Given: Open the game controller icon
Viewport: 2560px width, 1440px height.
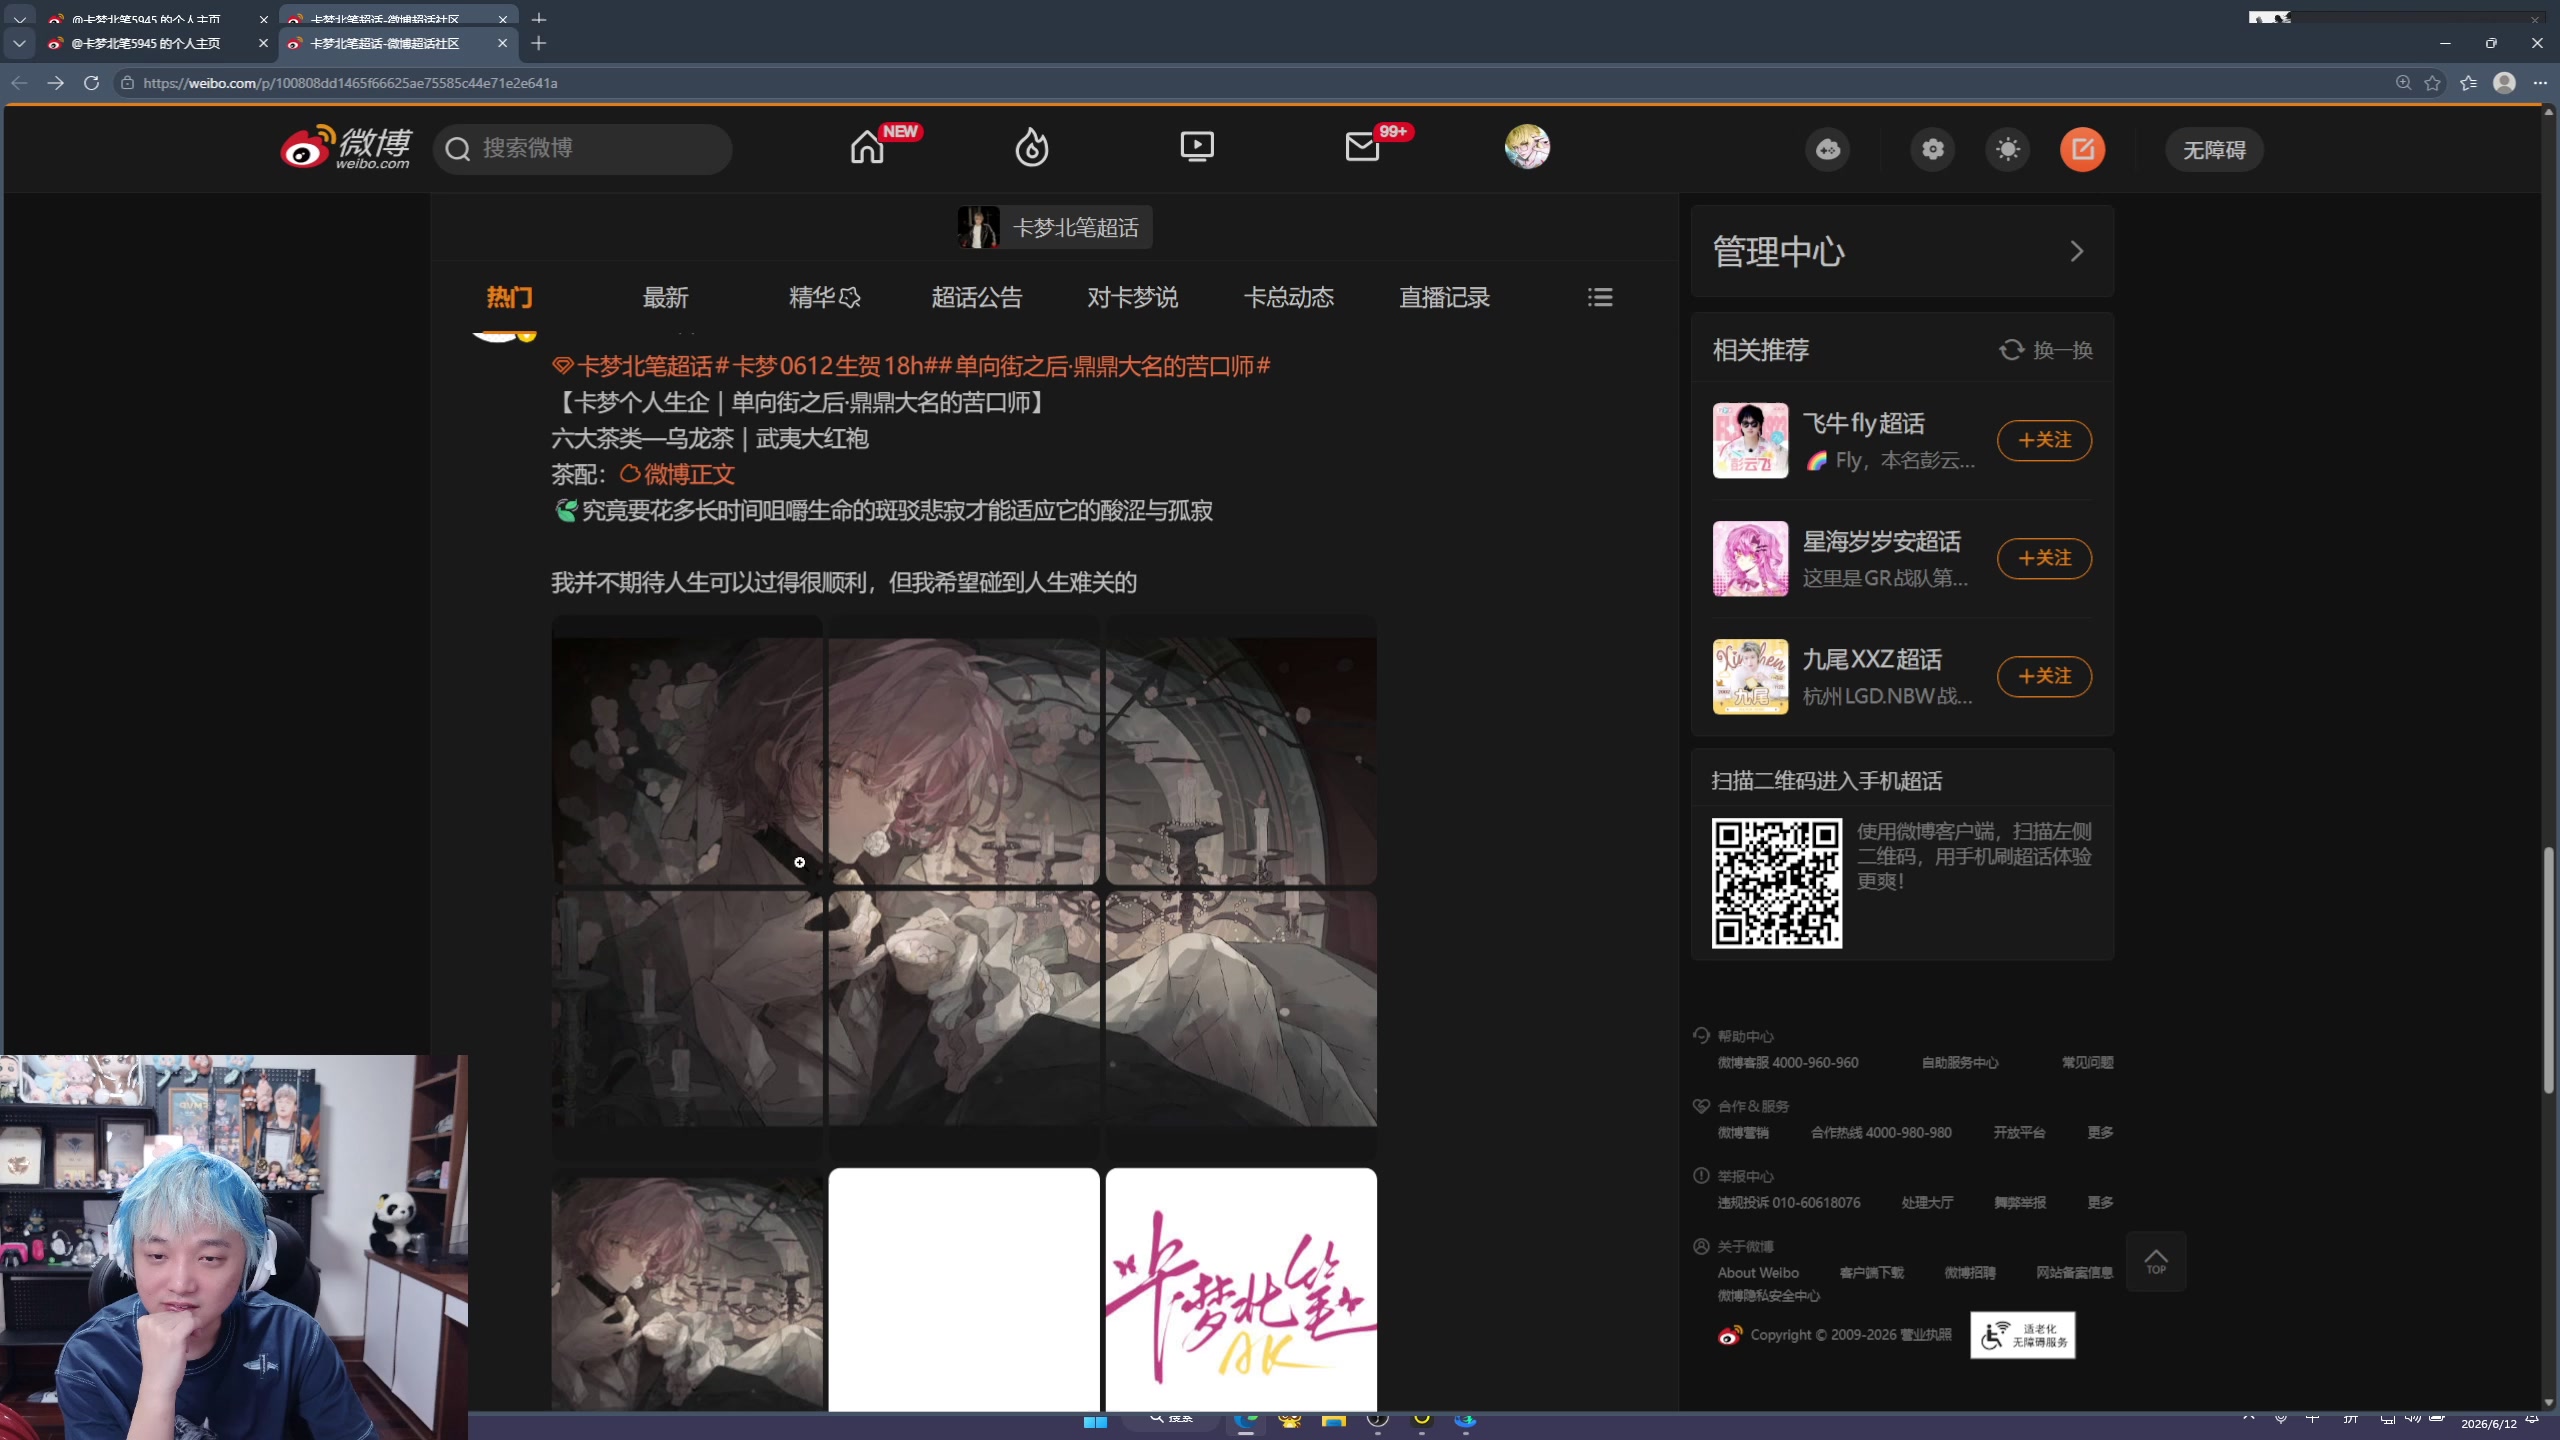Looking at the screenshot, I should click(1828, 150).
